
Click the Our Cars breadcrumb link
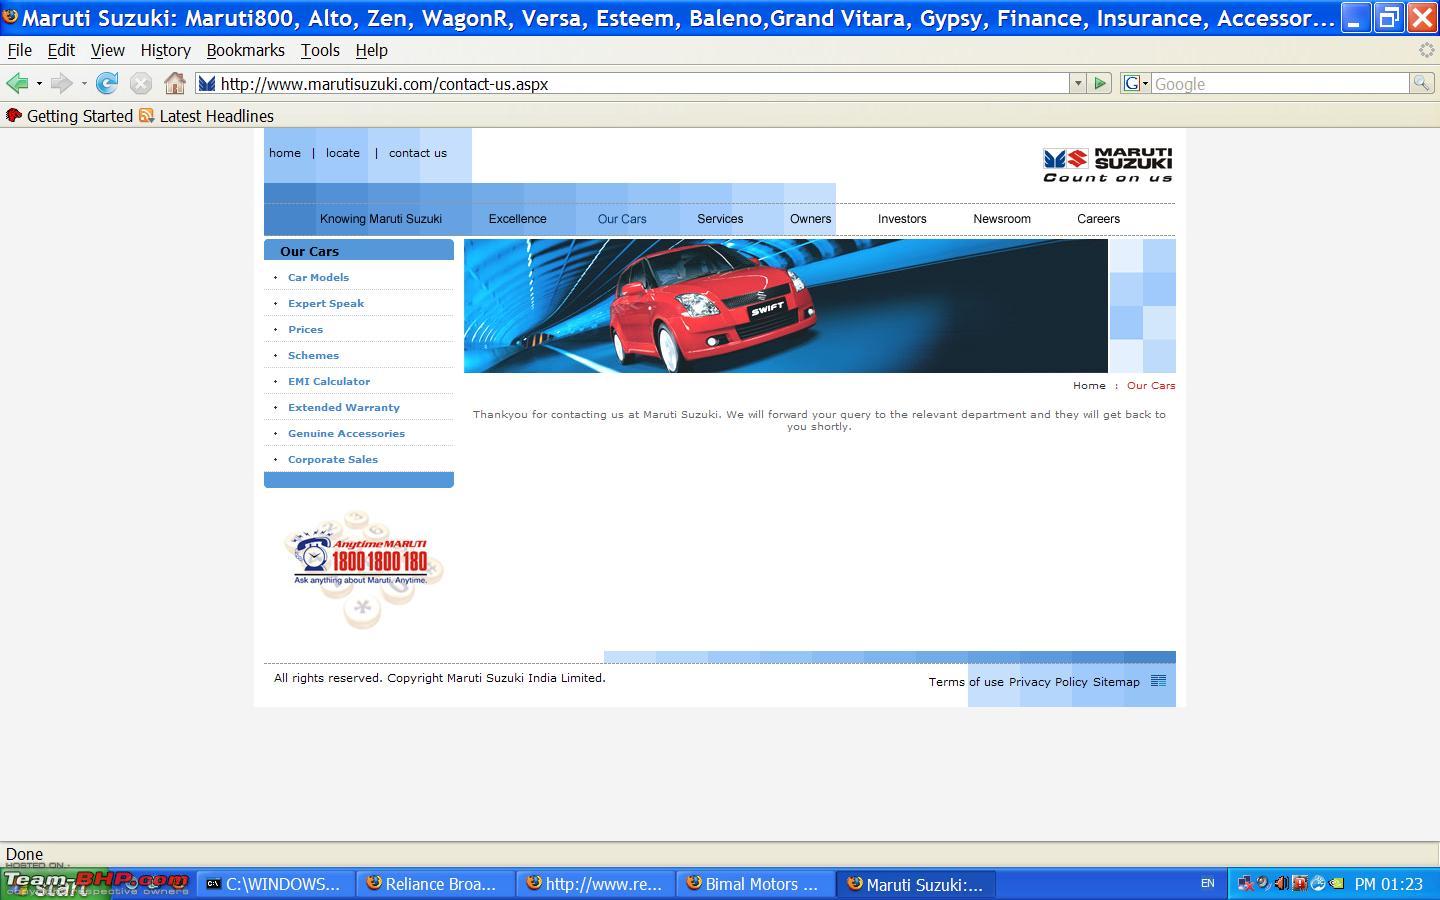1151,385
